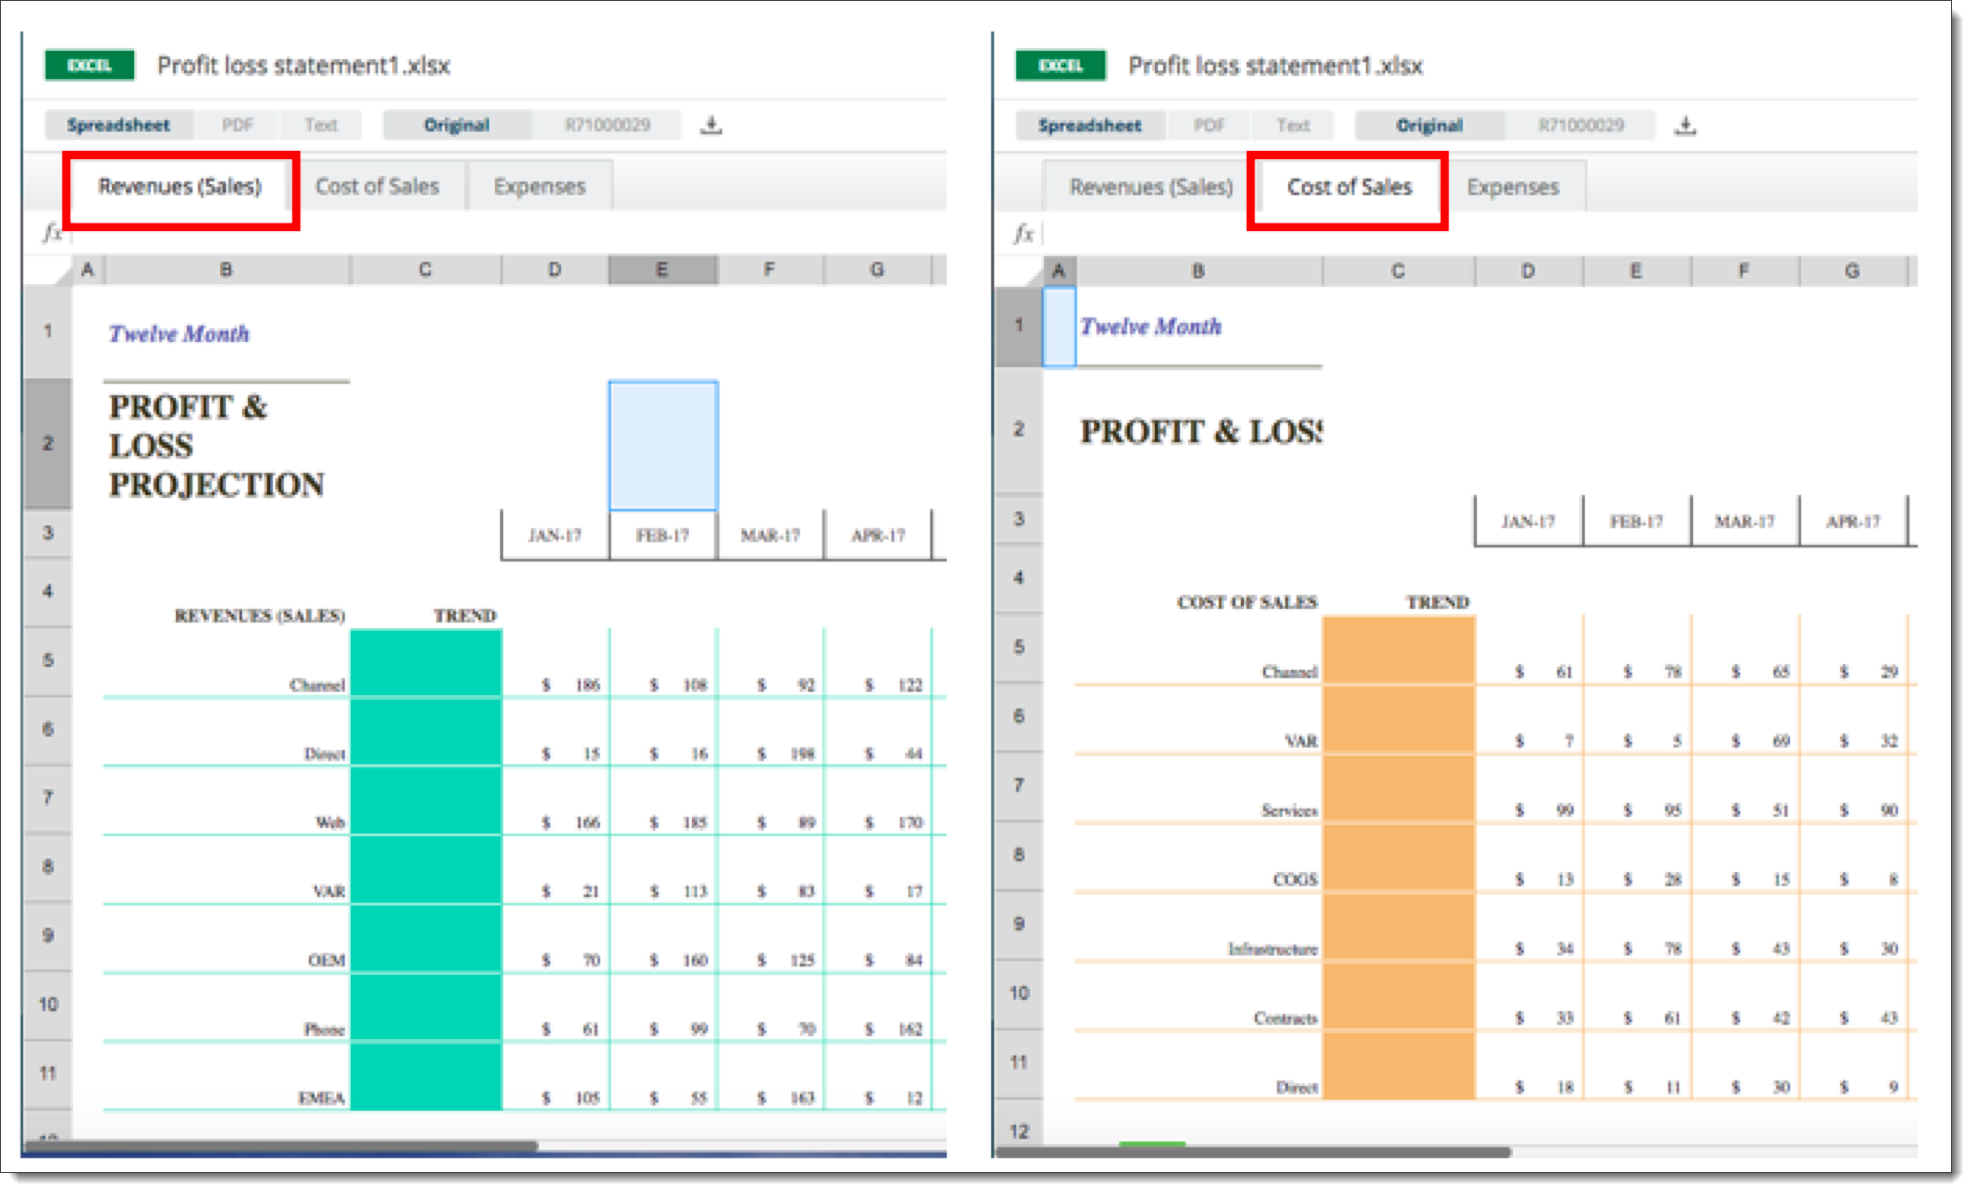Click OEM row label in left sheet
This screenshot has width=1972, height=1193.
[x=326, y=961]
